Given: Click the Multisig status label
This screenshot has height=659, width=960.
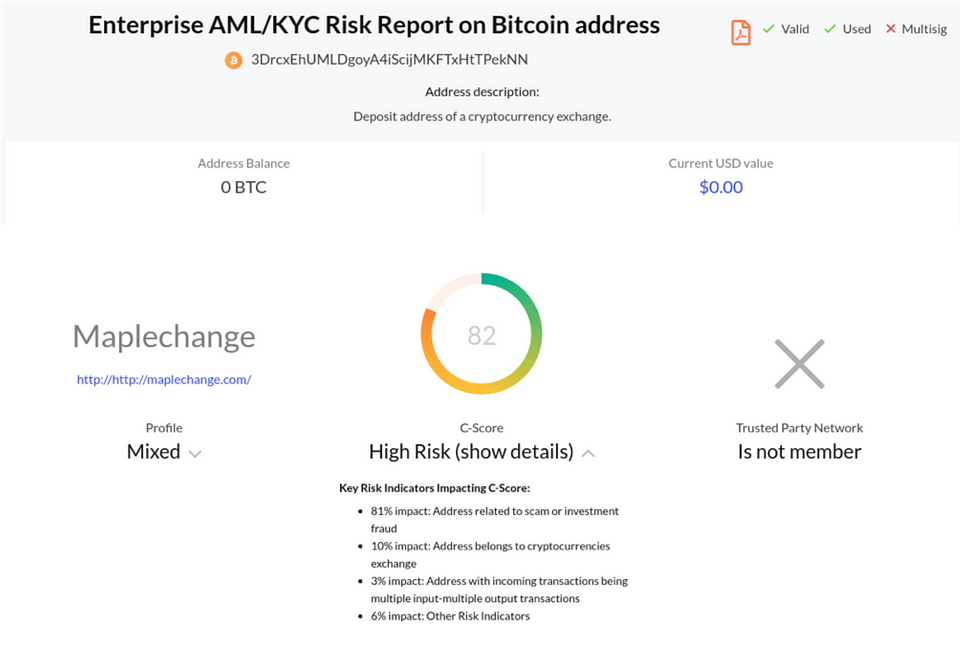Looking at the screenshot, I should point(924,29).
